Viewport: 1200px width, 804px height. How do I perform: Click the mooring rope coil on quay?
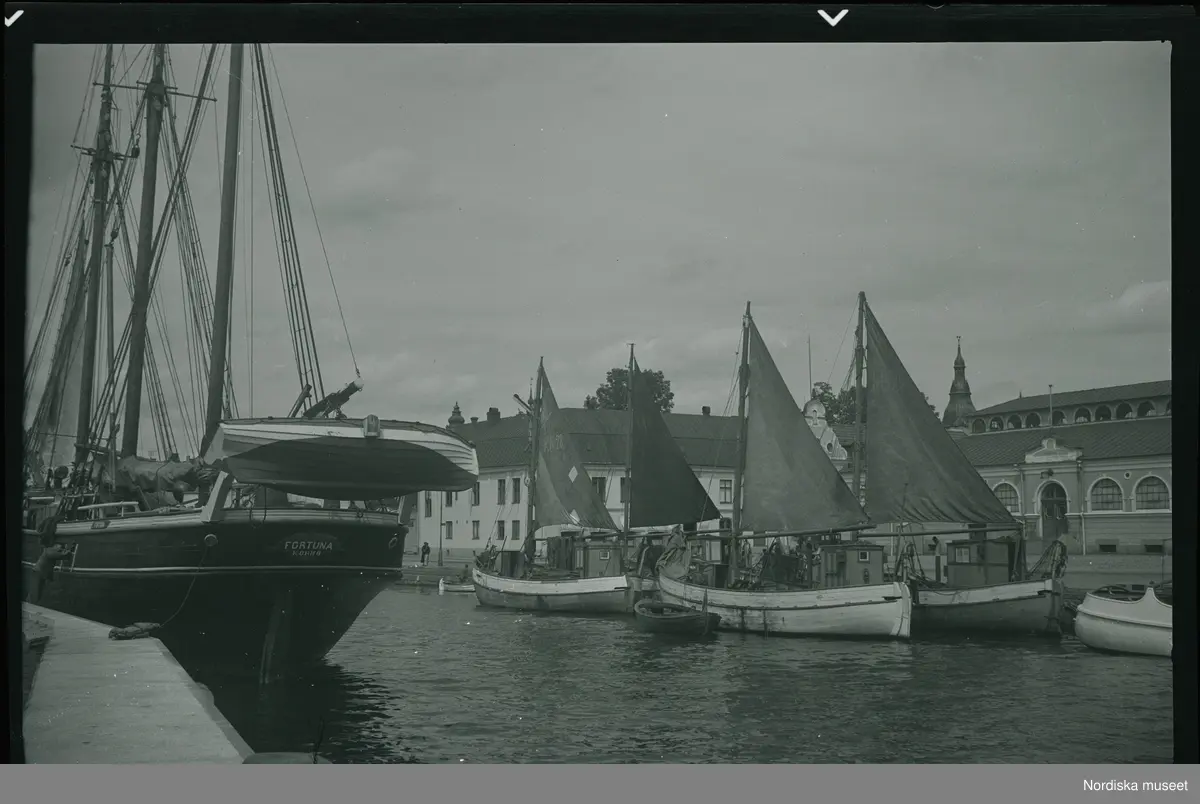134,631
